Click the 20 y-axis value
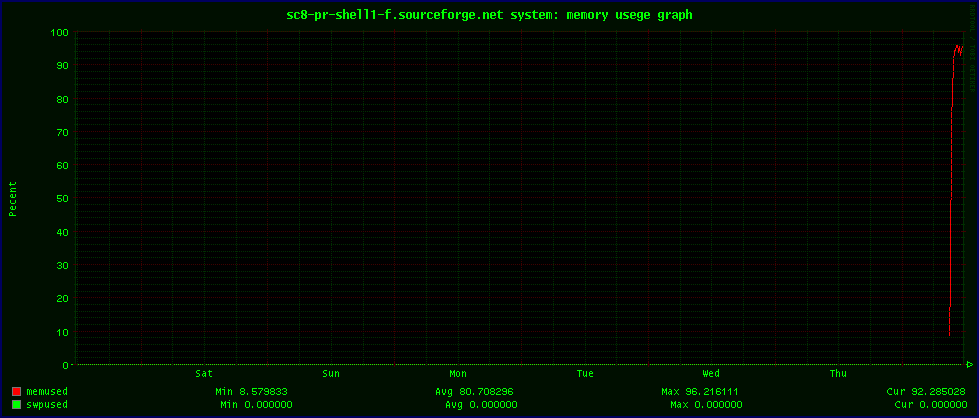This screenshot has height=418, width=979. [x=61, y=299]
